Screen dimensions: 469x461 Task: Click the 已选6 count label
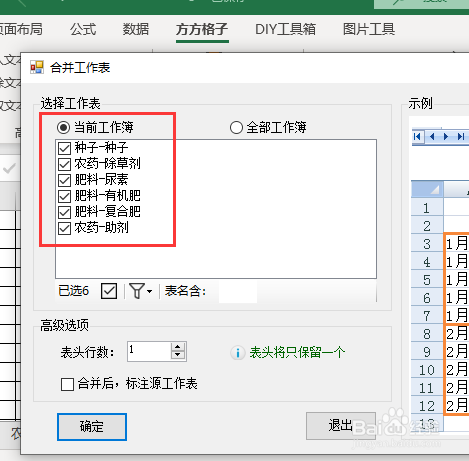point(74,291)
